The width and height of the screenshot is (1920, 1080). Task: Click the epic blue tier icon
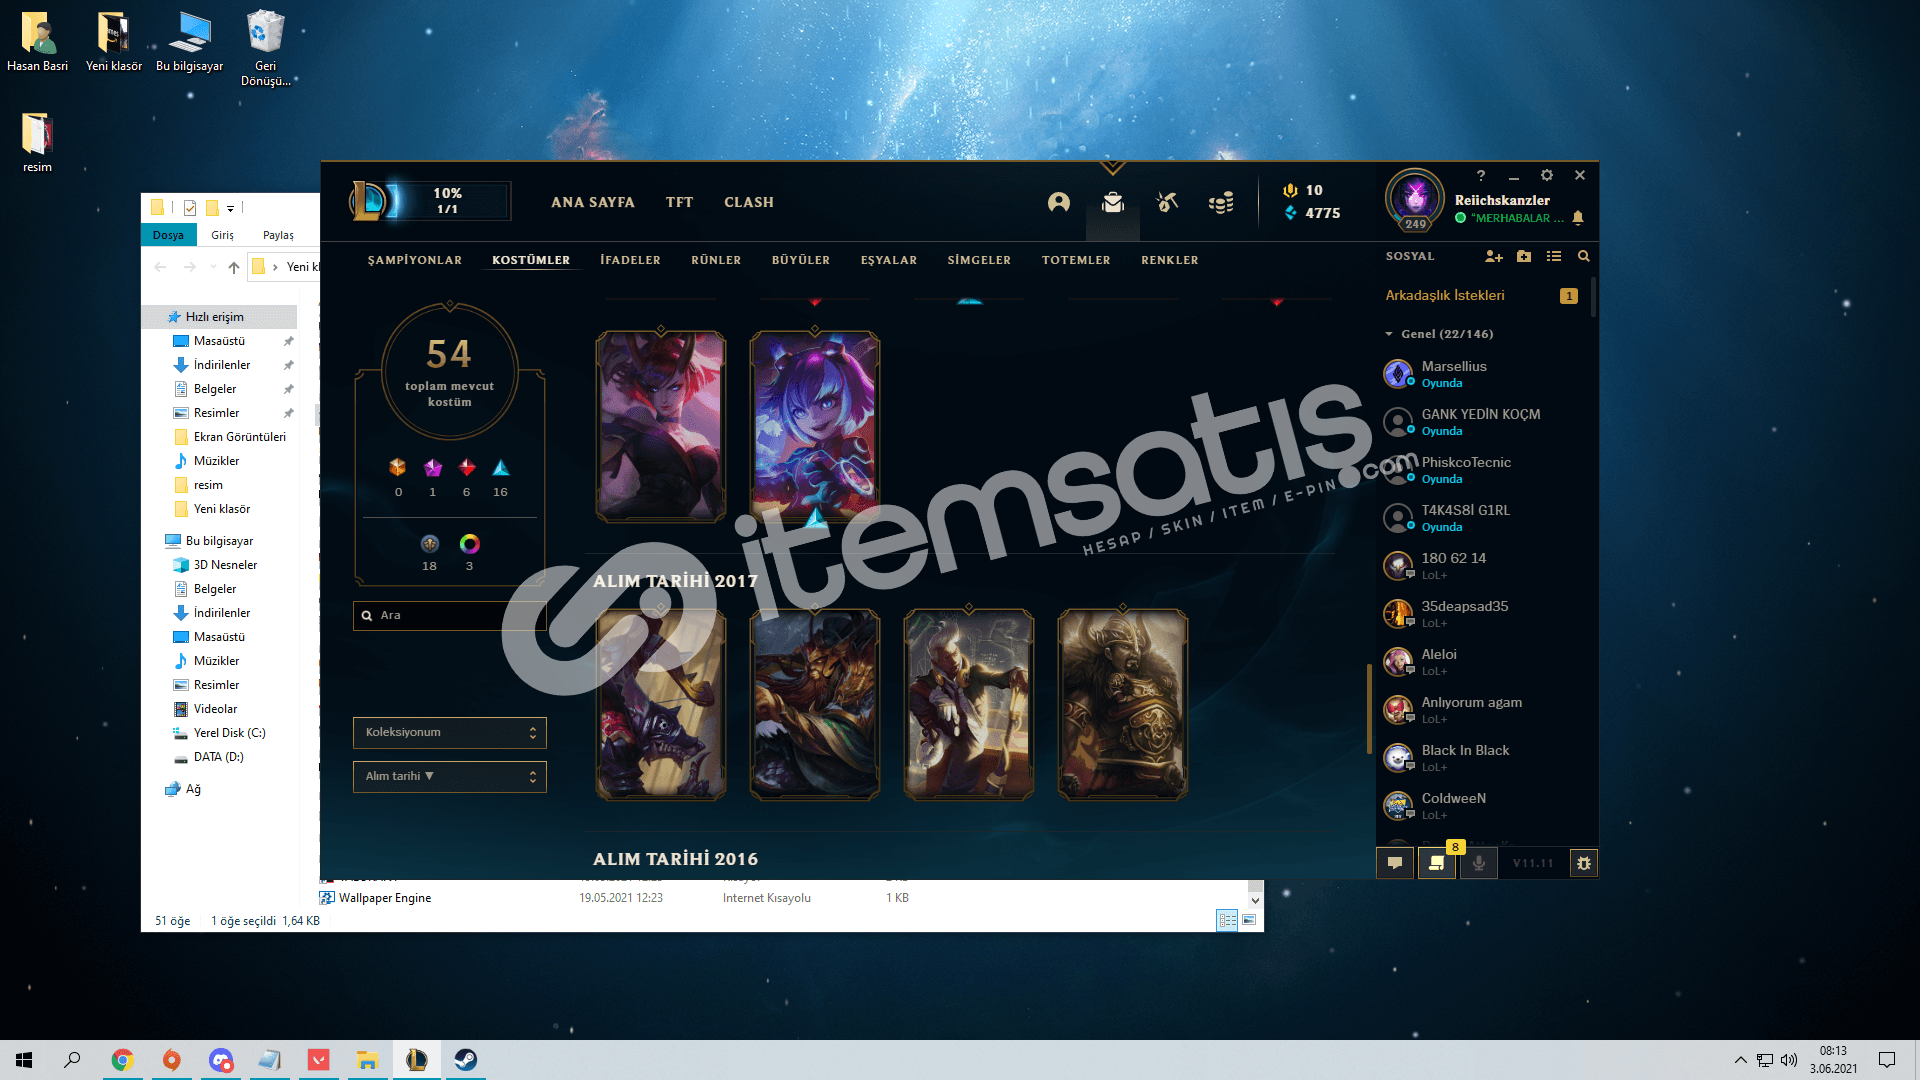click(501, 468)
